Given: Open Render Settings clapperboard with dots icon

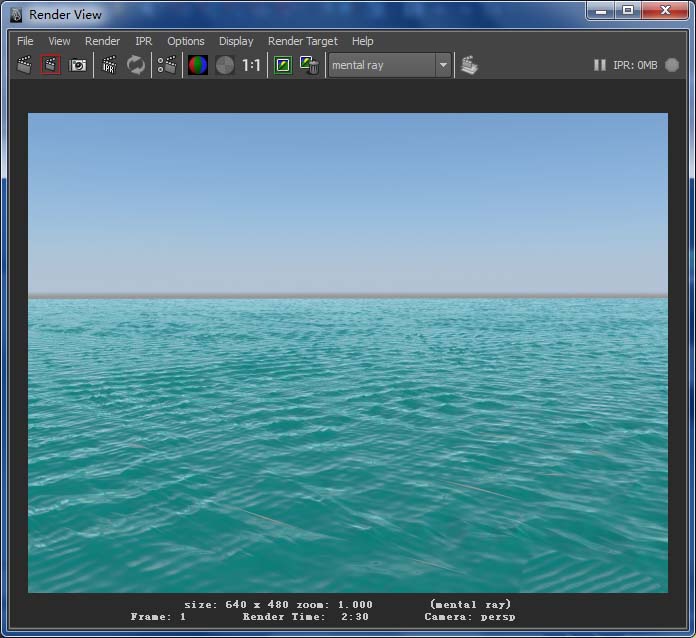Looking at the screenshot, I should (167, 65).
